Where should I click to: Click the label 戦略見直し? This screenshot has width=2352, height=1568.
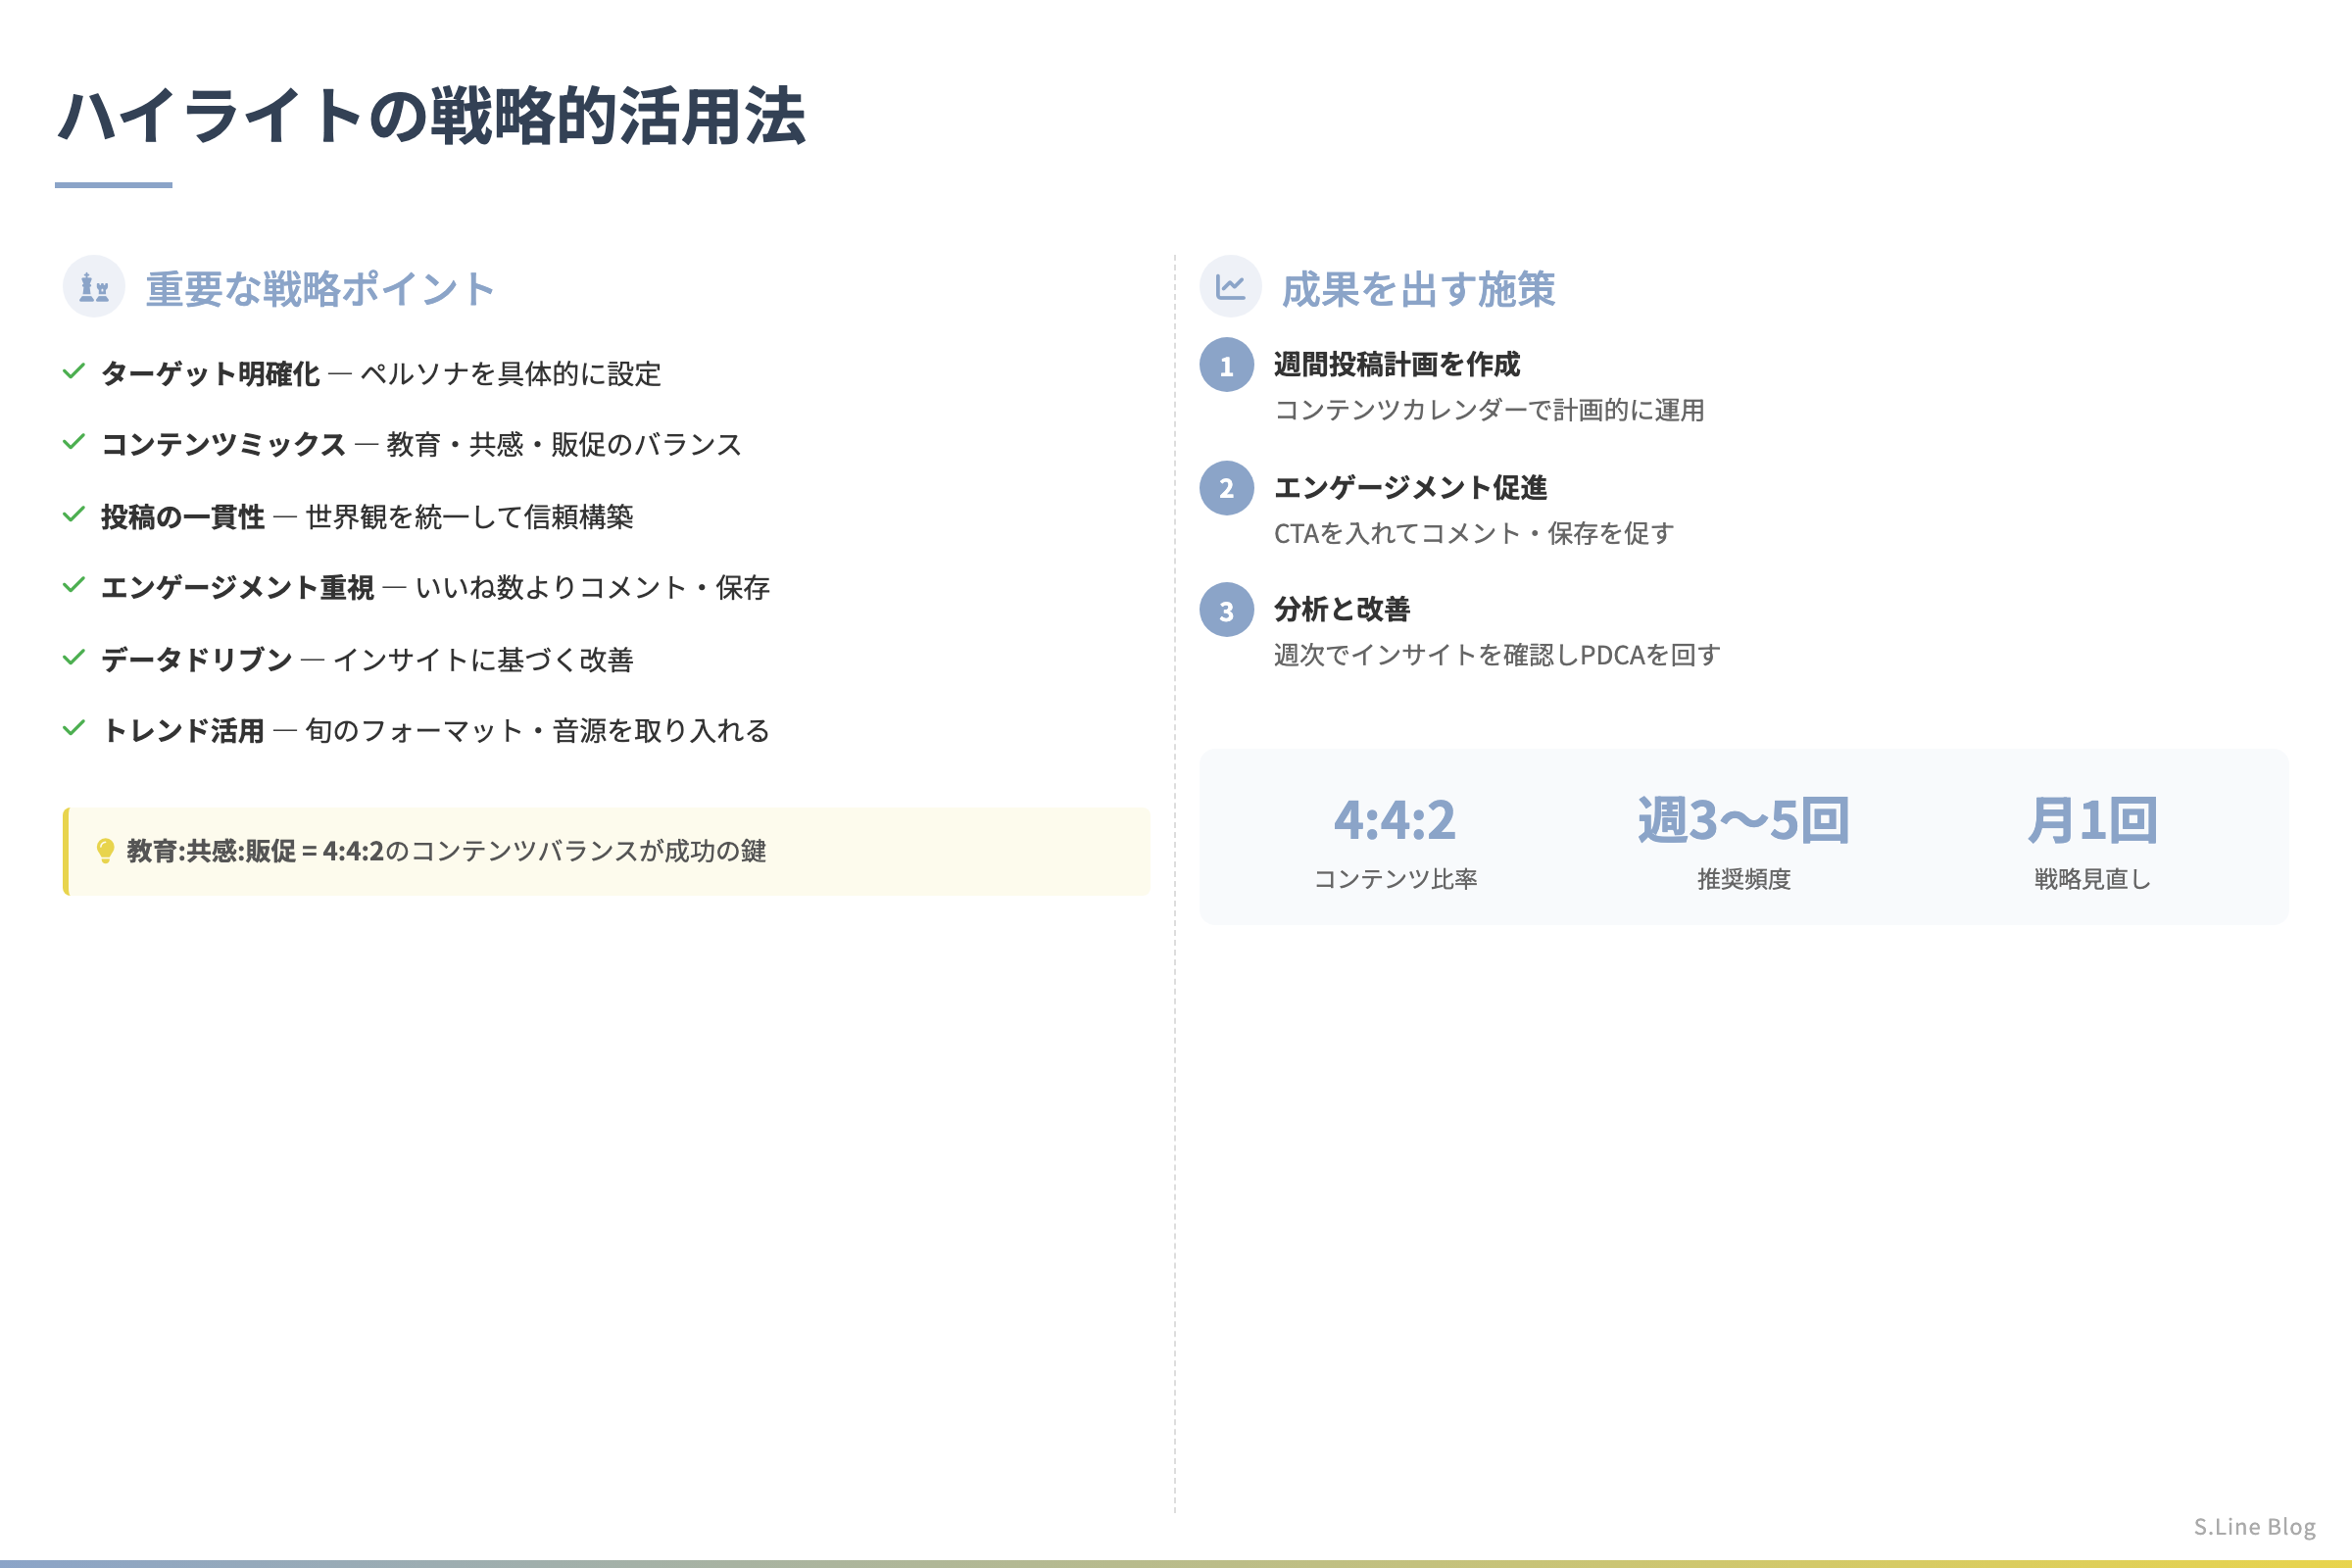pyautogui.click(x=2093, y=879)
